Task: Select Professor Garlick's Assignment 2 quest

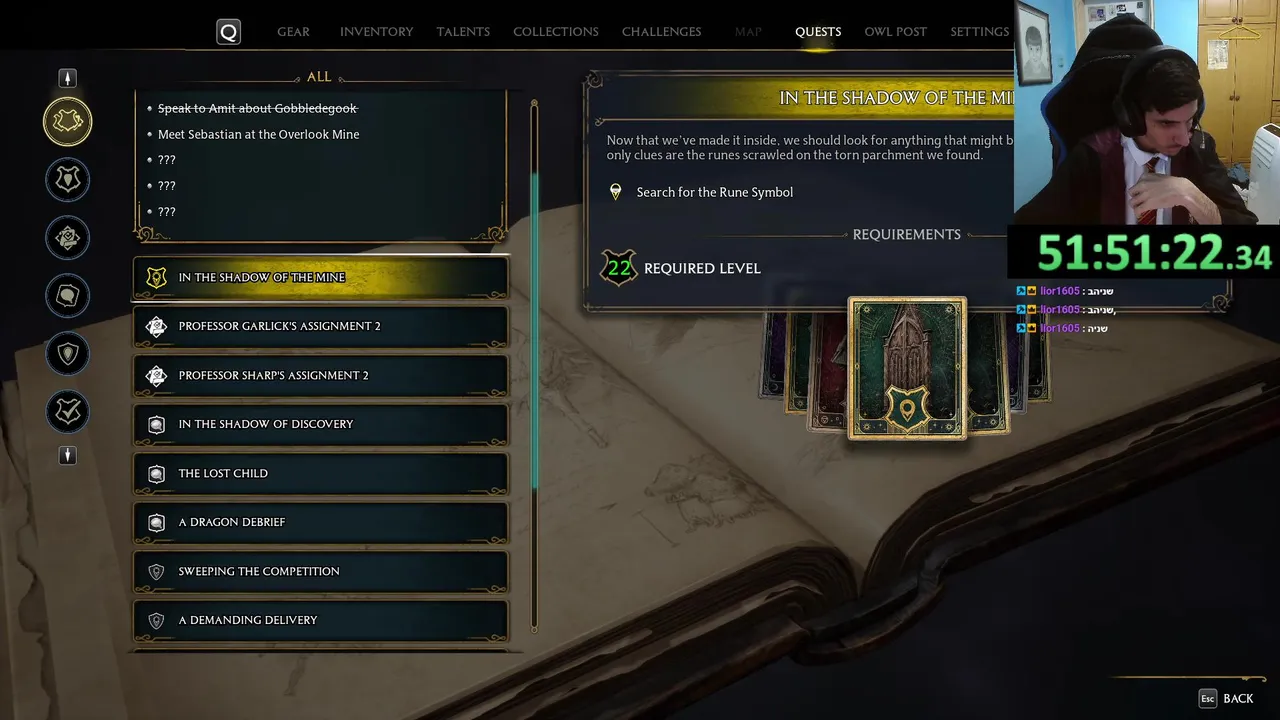Action: (x=321, y=326)
